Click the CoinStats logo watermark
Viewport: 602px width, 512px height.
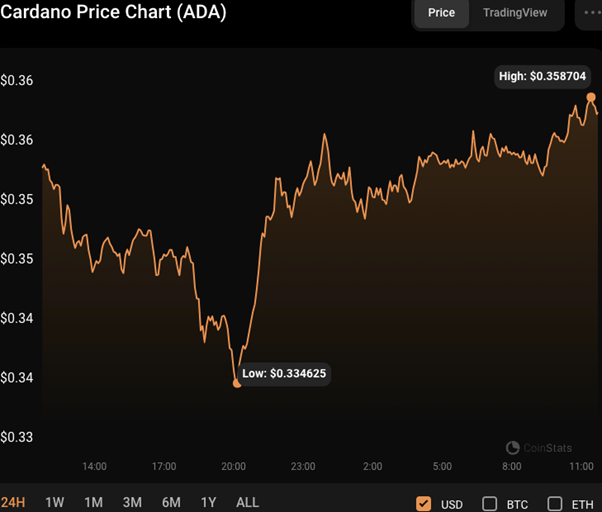(x=540, y=448)
